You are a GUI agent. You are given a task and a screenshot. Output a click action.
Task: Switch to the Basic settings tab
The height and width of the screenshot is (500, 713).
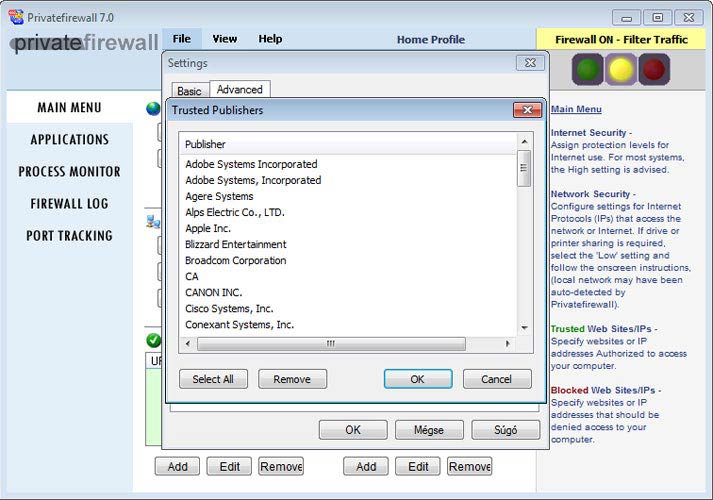190,91
